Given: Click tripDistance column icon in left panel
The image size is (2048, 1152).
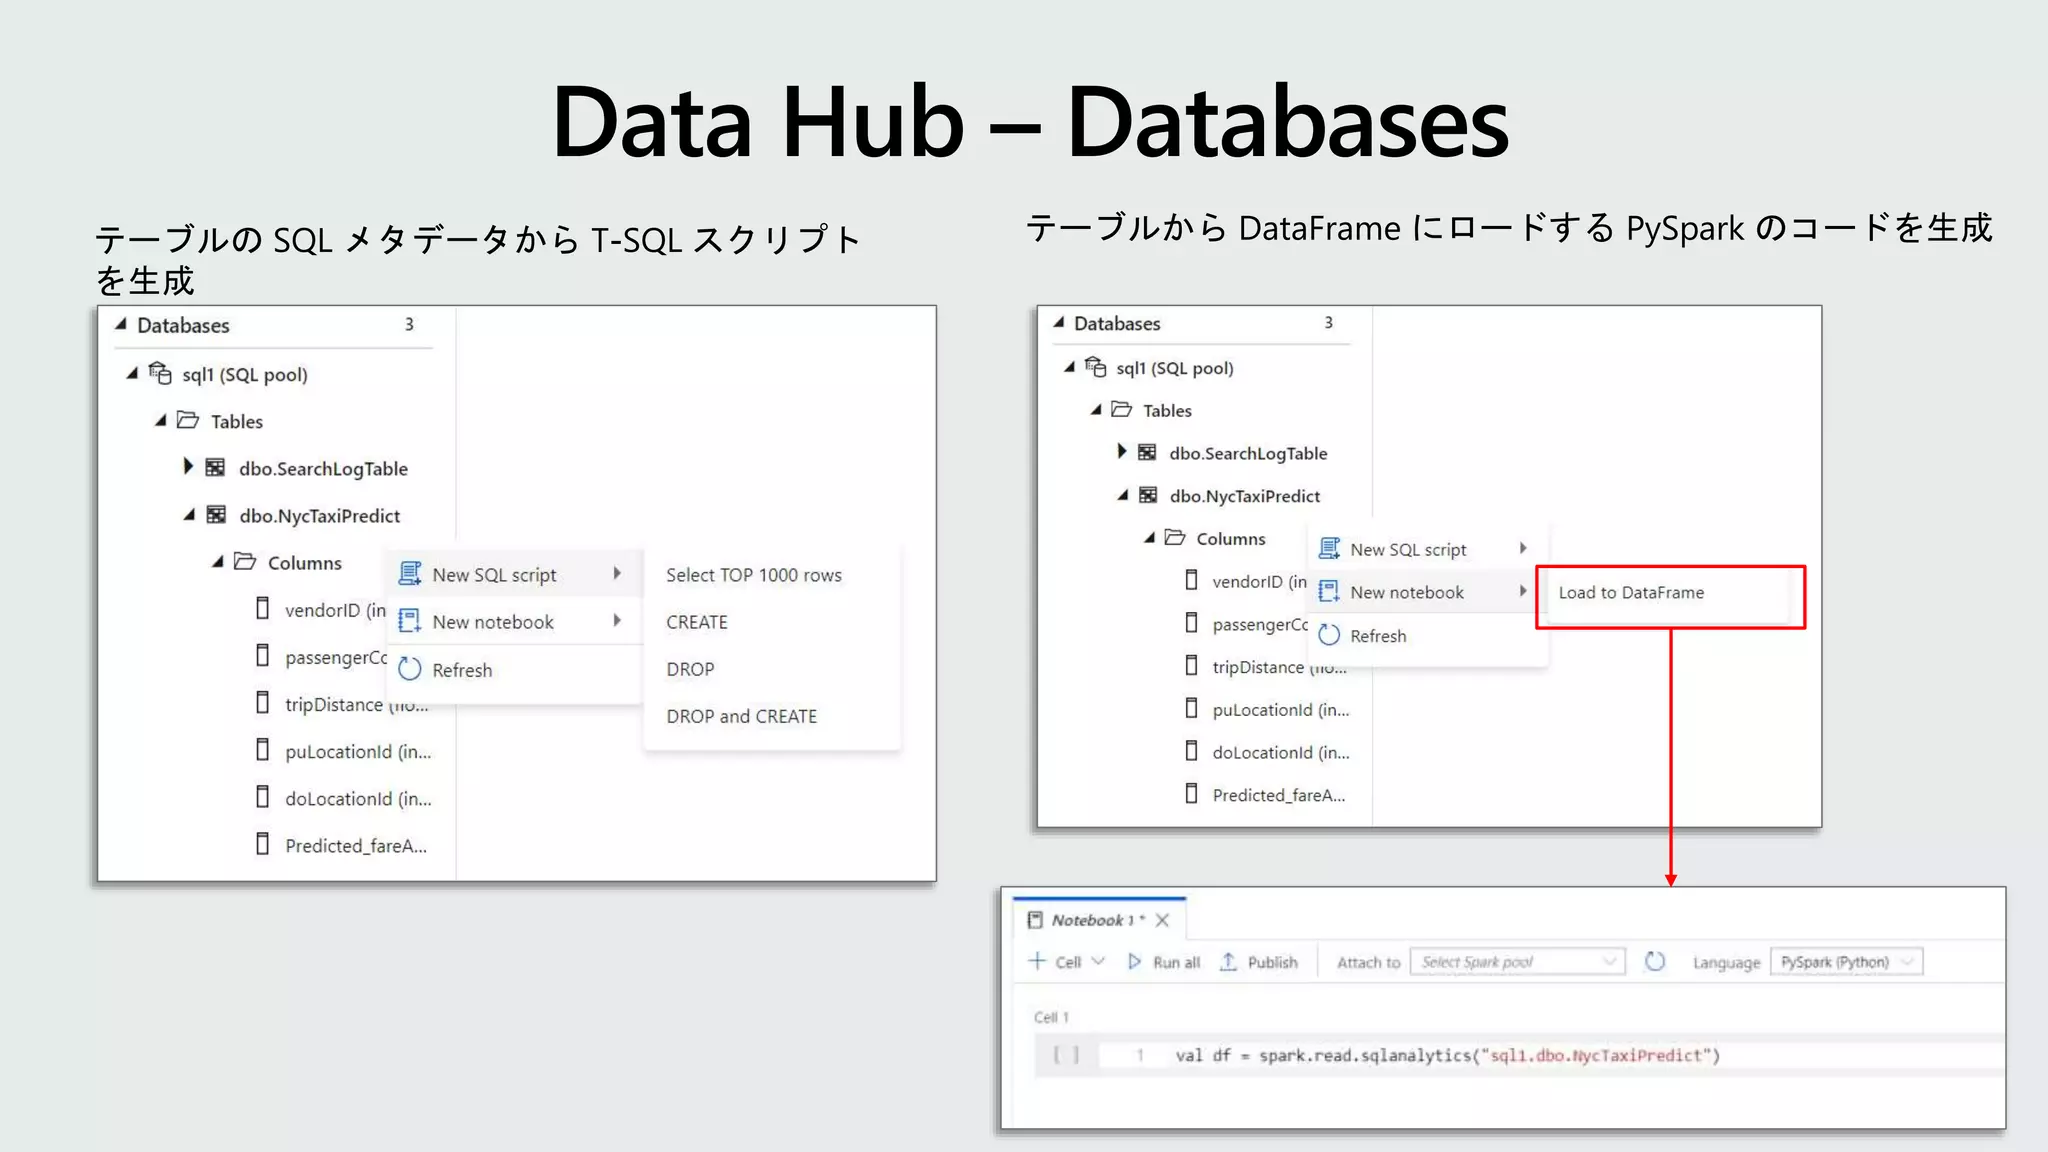Looking at the screenshot, I should pyautogui.click(x=262, y=703).
